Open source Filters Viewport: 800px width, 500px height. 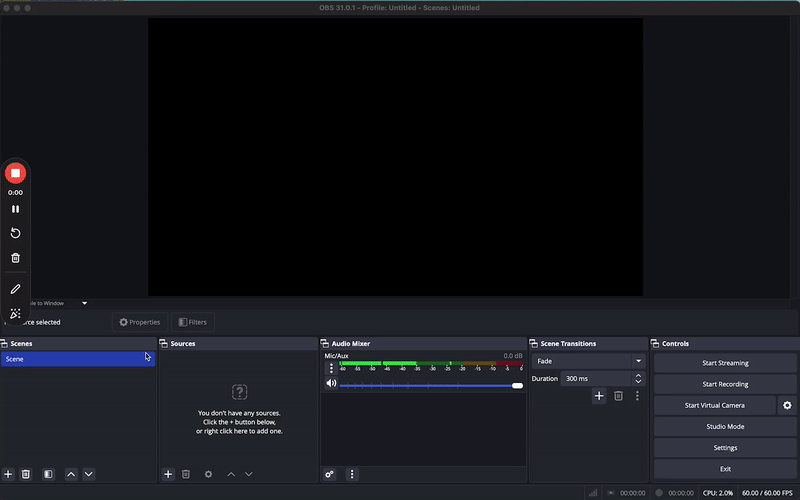pyautogui.click(x=193, y=322)
